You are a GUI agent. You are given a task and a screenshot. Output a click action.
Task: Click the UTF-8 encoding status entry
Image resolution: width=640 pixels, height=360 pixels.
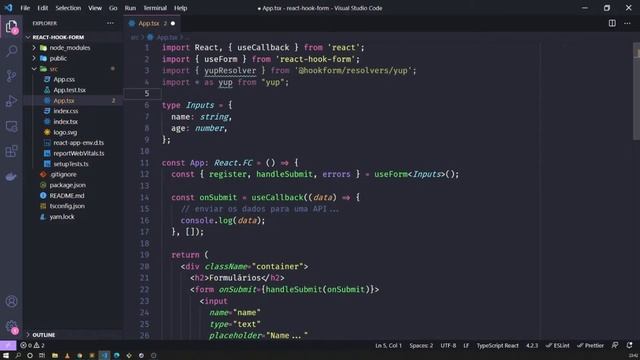pos(448,345)
